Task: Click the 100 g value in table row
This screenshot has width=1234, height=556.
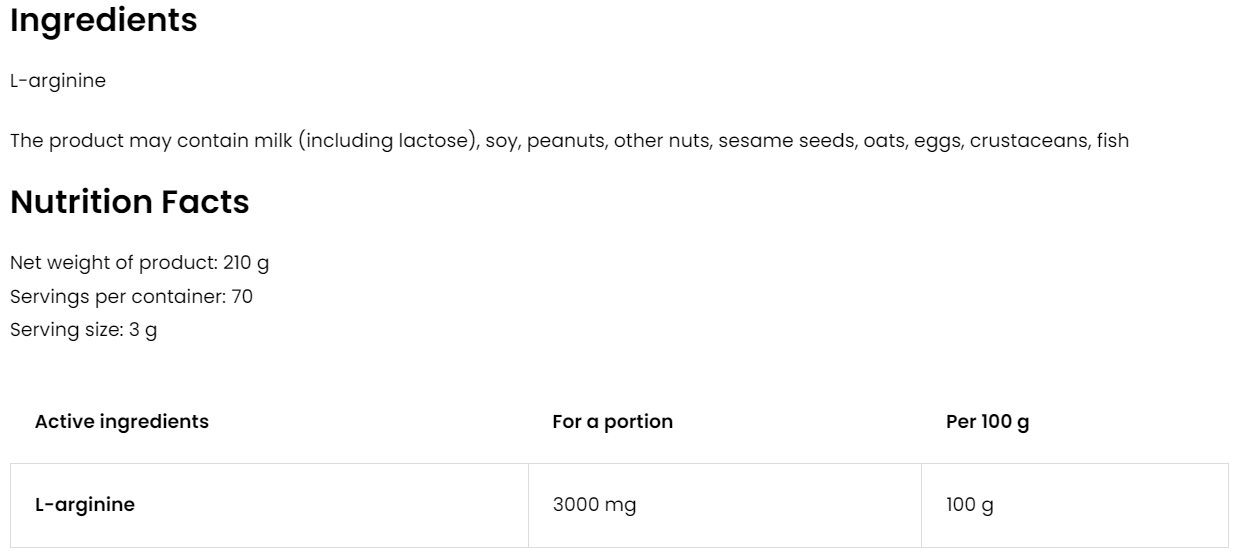Action: [969, 505]
